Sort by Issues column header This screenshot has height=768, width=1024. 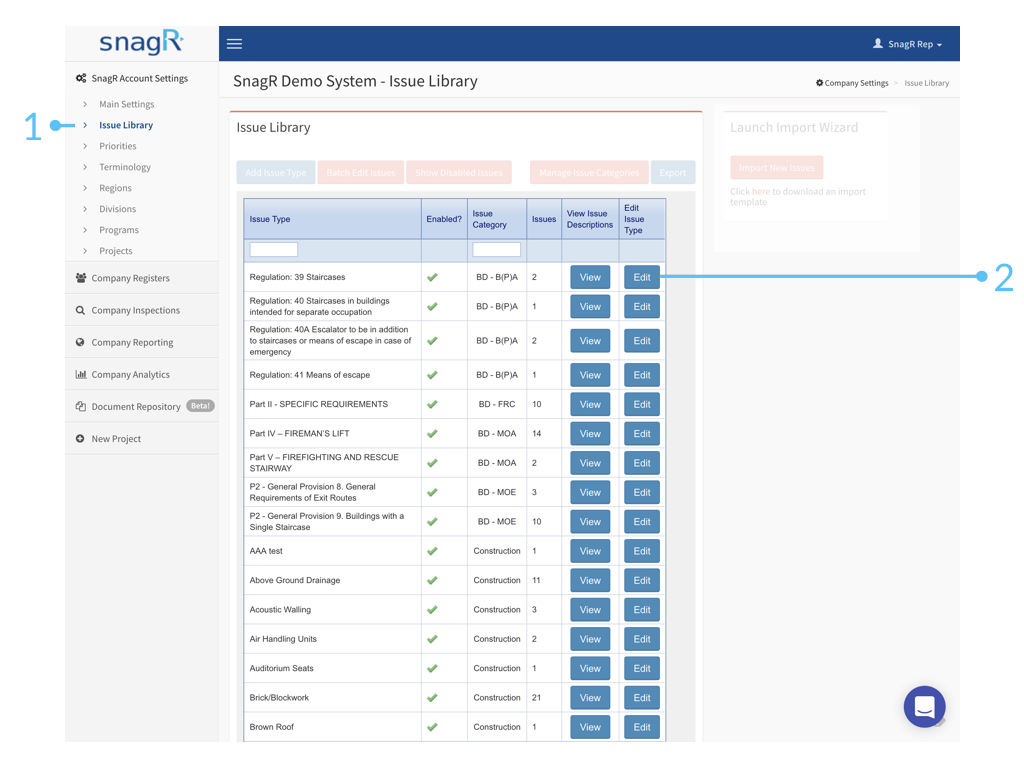pyautogui.click(x=544, y=219)
